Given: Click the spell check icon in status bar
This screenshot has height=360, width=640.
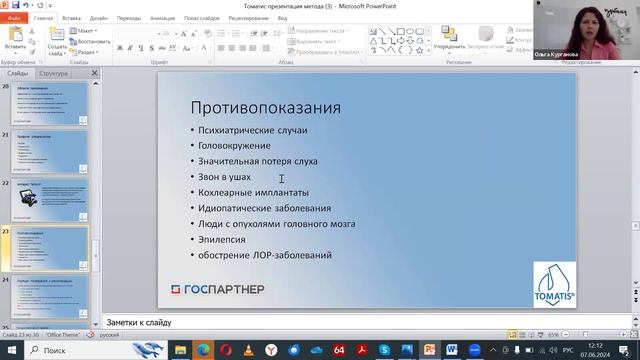Looking at the screenshot, I should tap(91, 335).
